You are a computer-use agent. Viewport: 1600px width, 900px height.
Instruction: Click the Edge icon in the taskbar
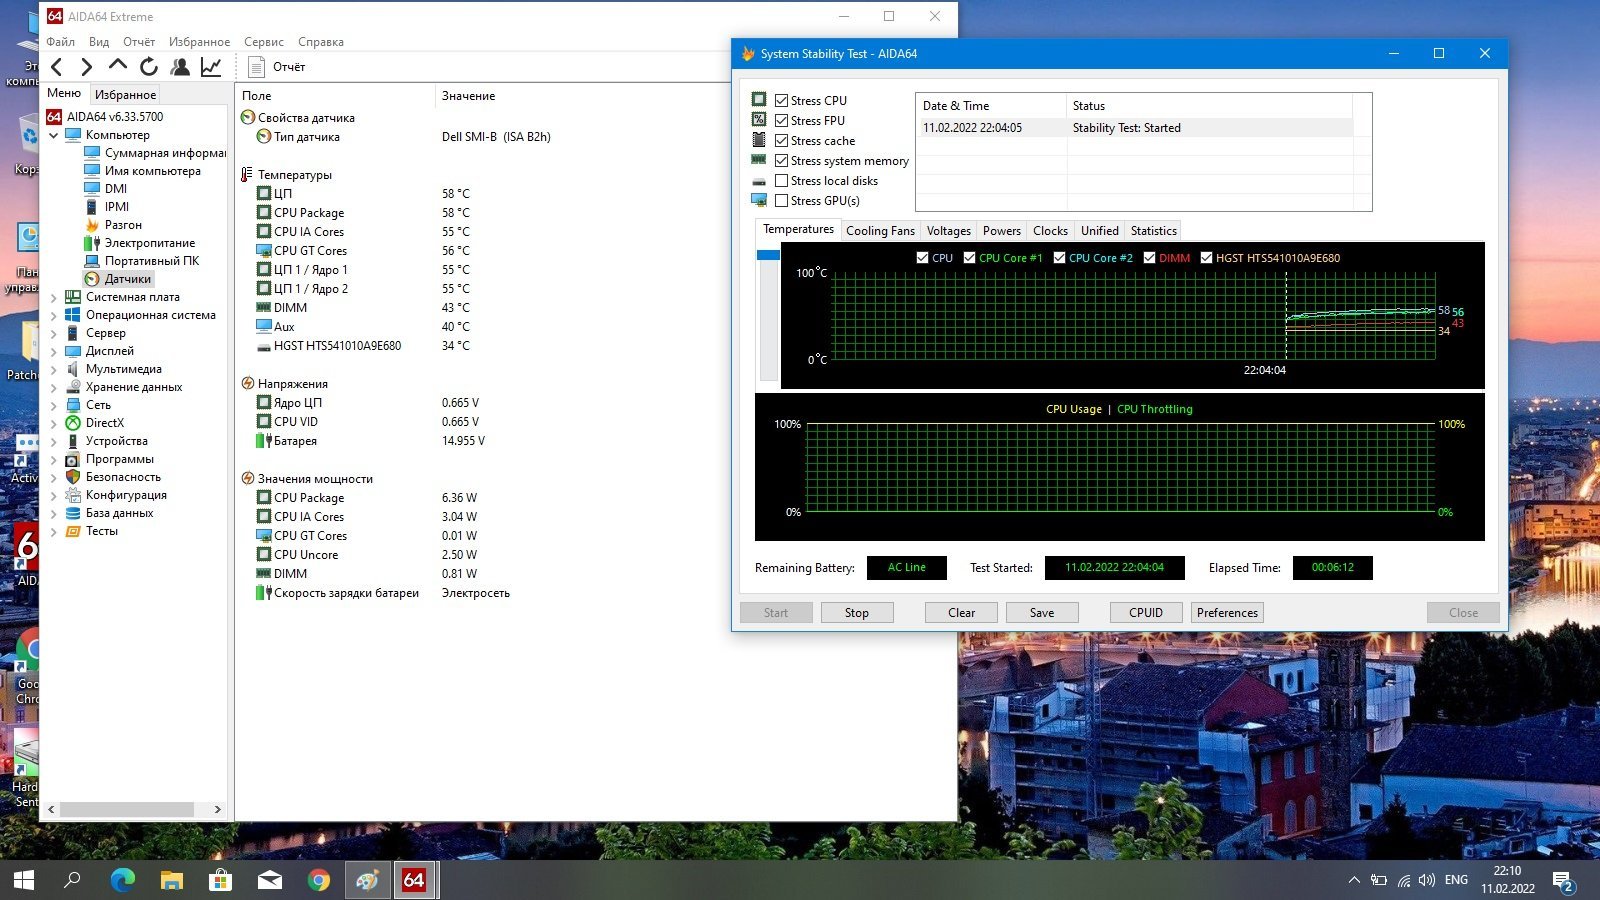click(x=122, y=880)
